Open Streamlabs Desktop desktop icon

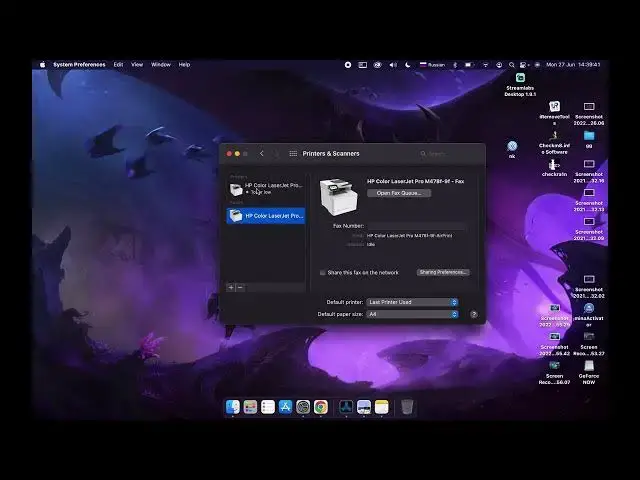520,84
